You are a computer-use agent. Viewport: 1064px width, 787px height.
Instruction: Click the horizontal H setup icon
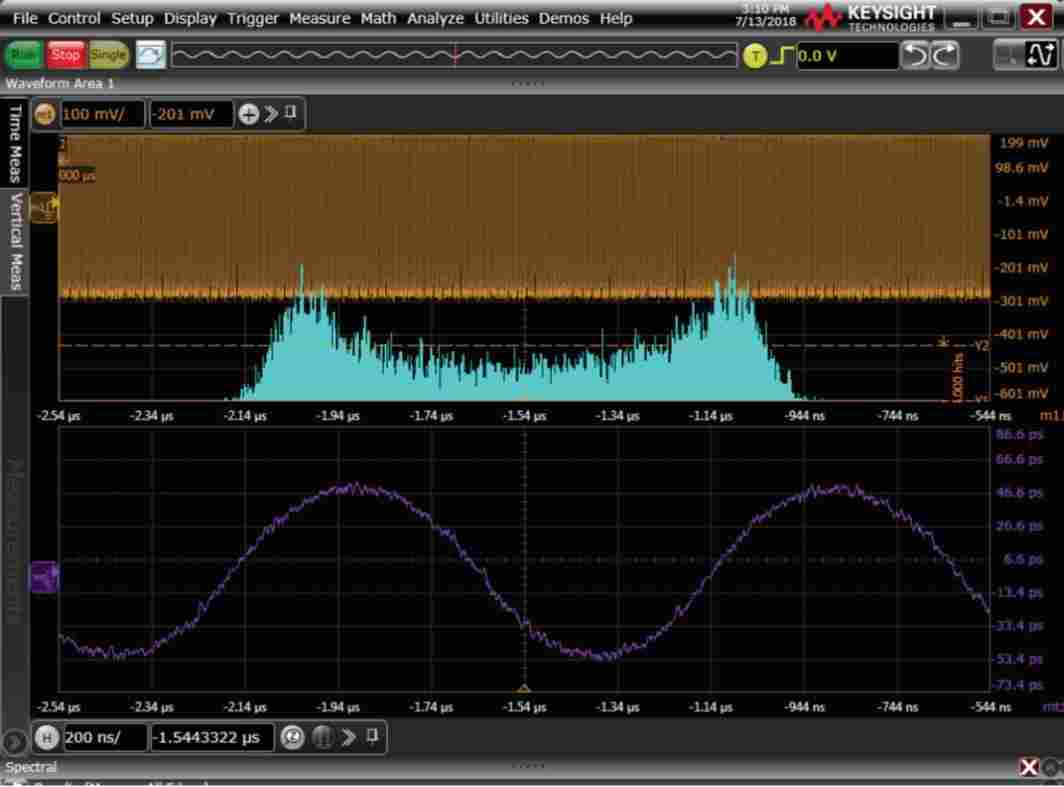pyautogui.click(x=46, y=738)
